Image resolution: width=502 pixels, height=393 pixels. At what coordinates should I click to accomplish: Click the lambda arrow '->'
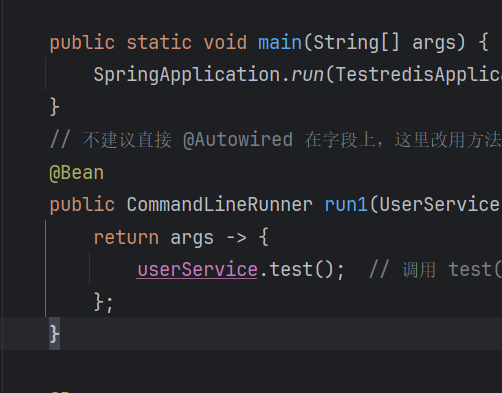point(236,238)
